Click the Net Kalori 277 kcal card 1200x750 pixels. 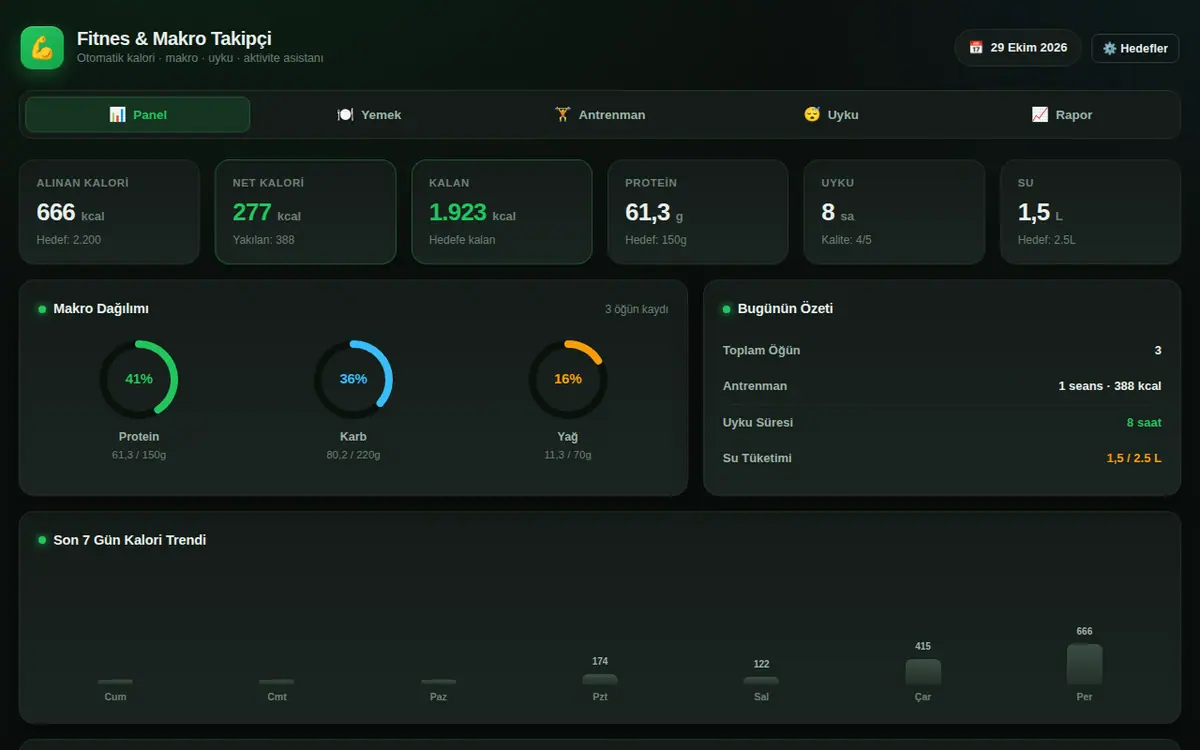(x=305, y=212)
